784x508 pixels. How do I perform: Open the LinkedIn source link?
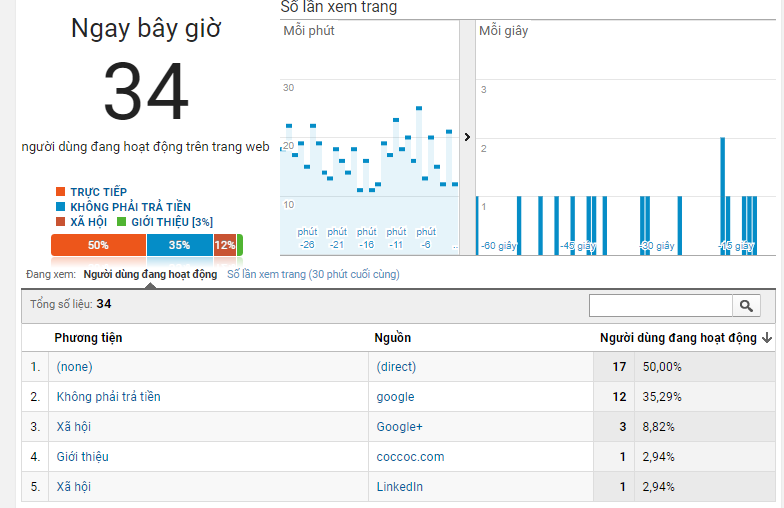pyautogui.click(x=400, y=486)
